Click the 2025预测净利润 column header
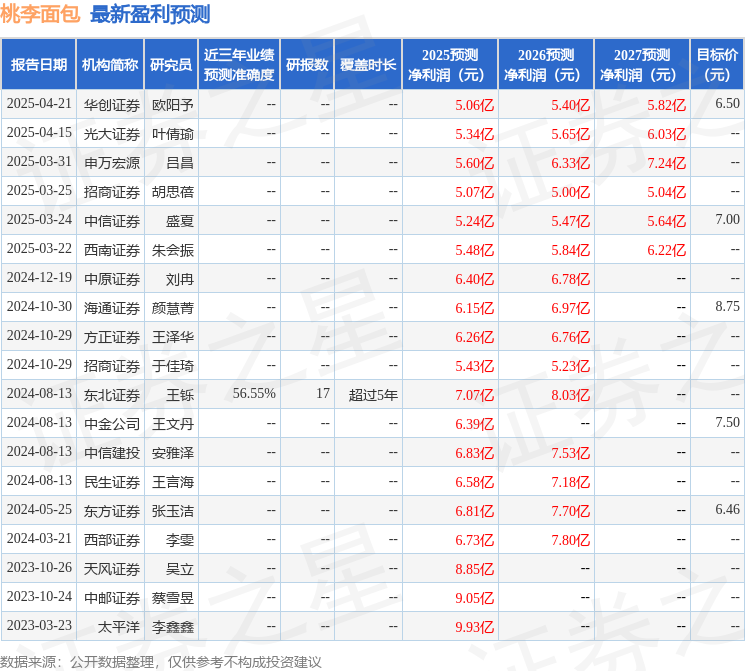Viewport: 745px width, 671px height. pyautogui.click(x=450, y=65)
